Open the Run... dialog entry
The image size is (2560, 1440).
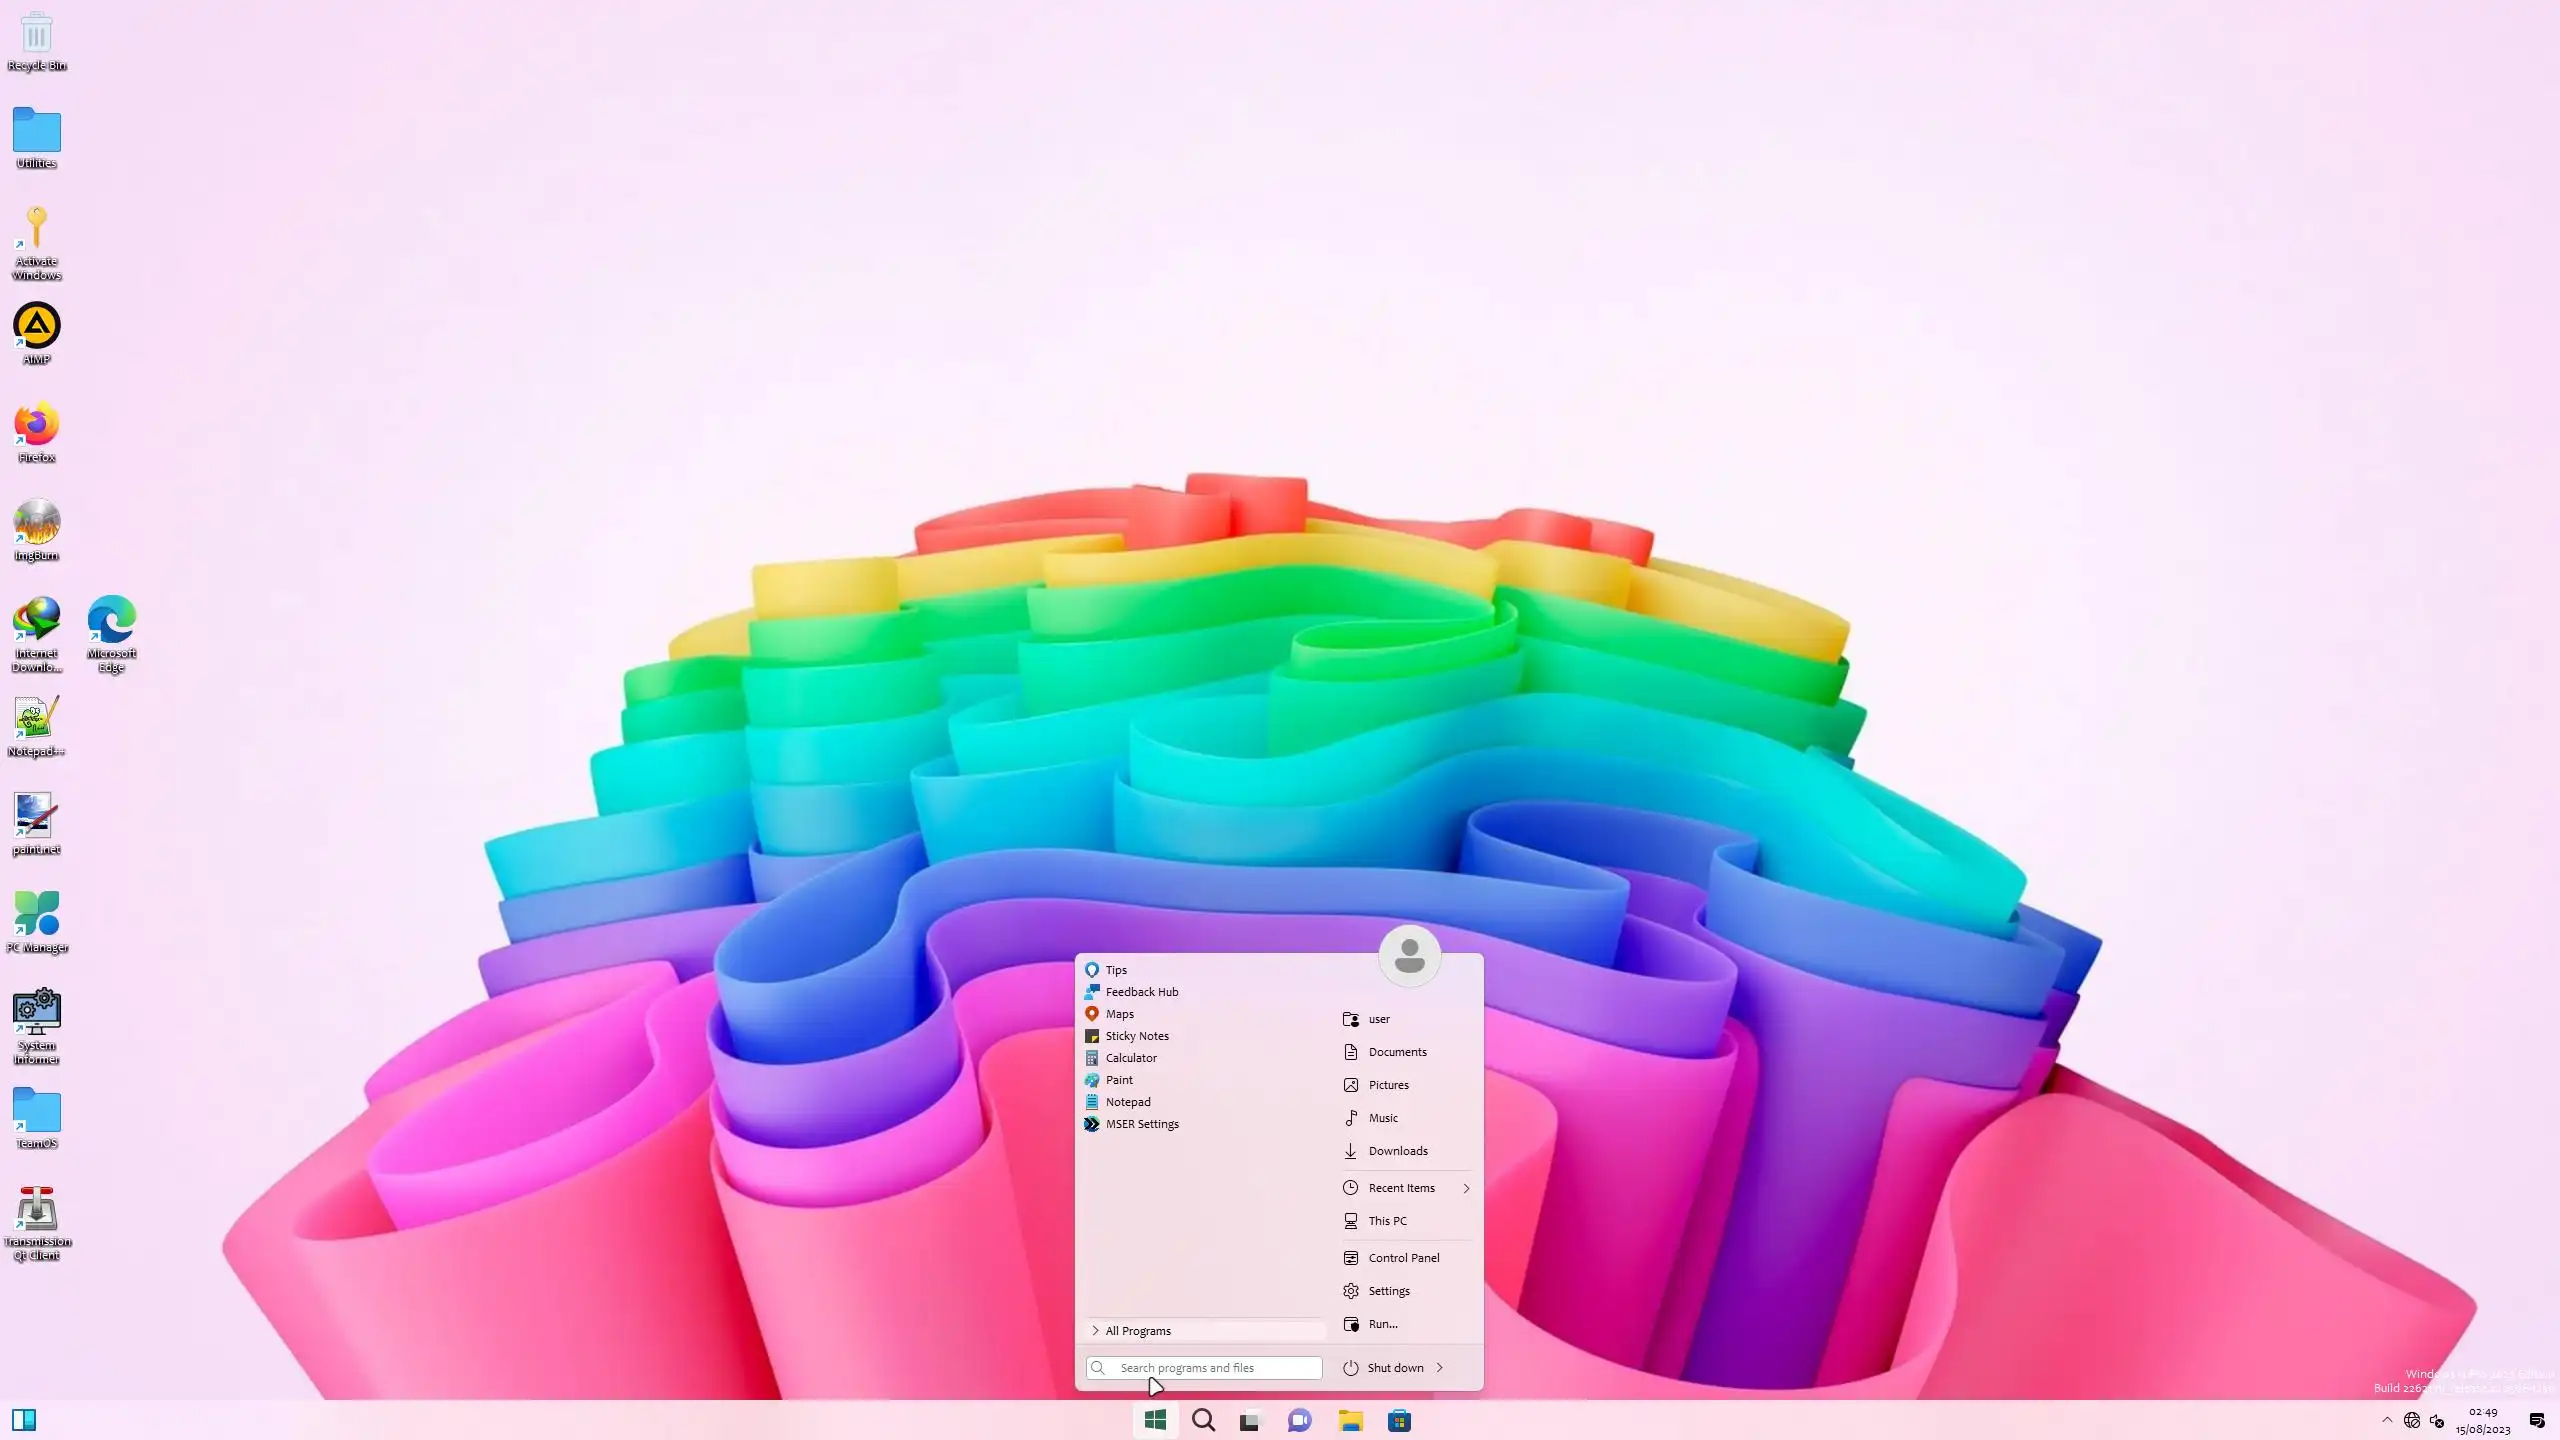(1382, 1324)
